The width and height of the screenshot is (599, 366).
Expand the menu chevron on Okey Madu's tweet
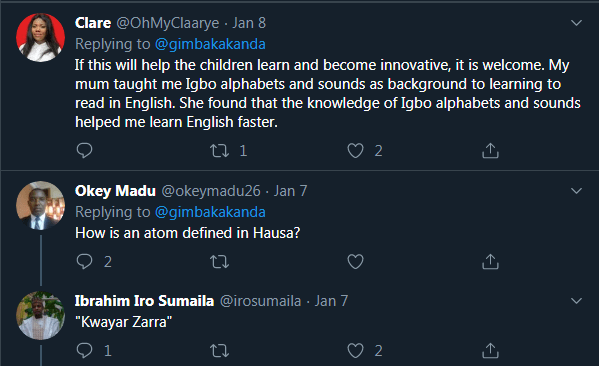point(576,191)
